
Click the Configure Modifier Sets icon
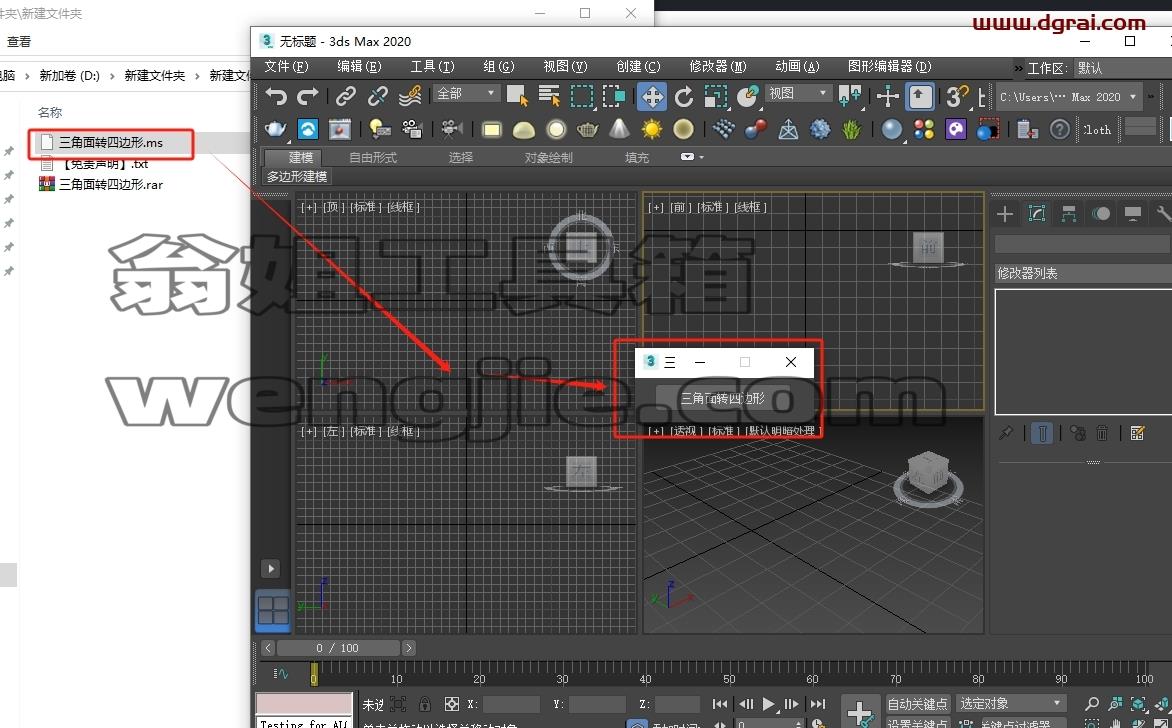[1138, 433]
